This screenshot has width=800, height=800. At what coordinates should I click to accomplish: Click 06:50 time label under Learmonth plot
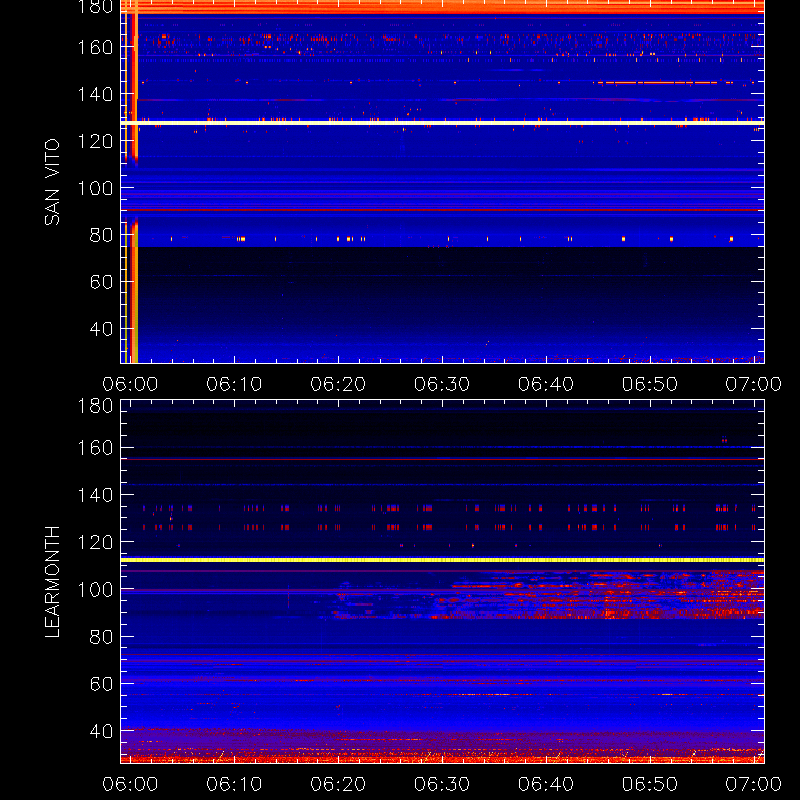[650, 784]
